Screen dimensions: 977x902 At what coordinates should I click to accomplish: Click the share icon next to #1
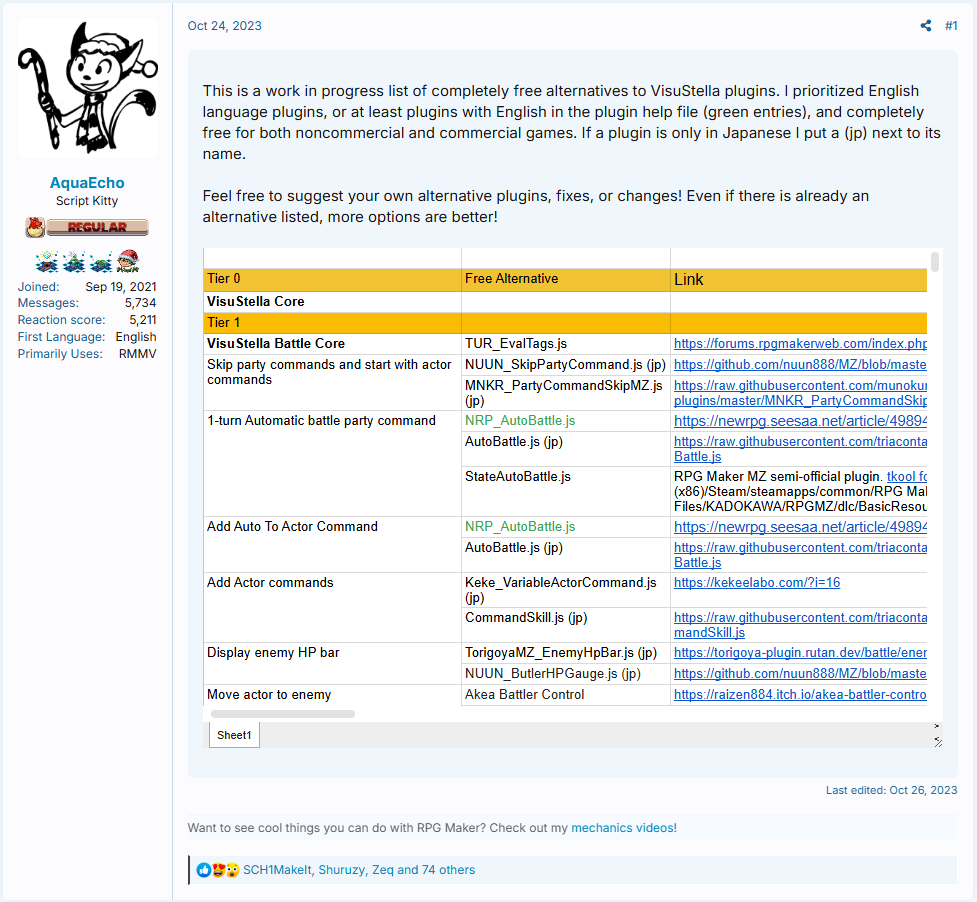[x=926, y=26]
